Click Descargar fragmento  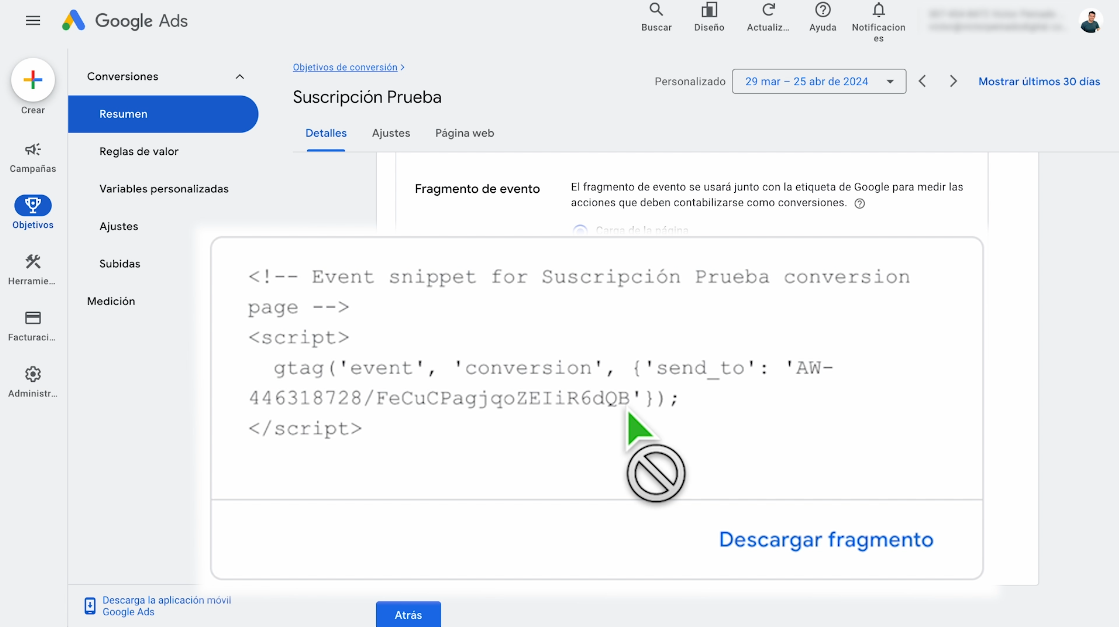[826, 539]
